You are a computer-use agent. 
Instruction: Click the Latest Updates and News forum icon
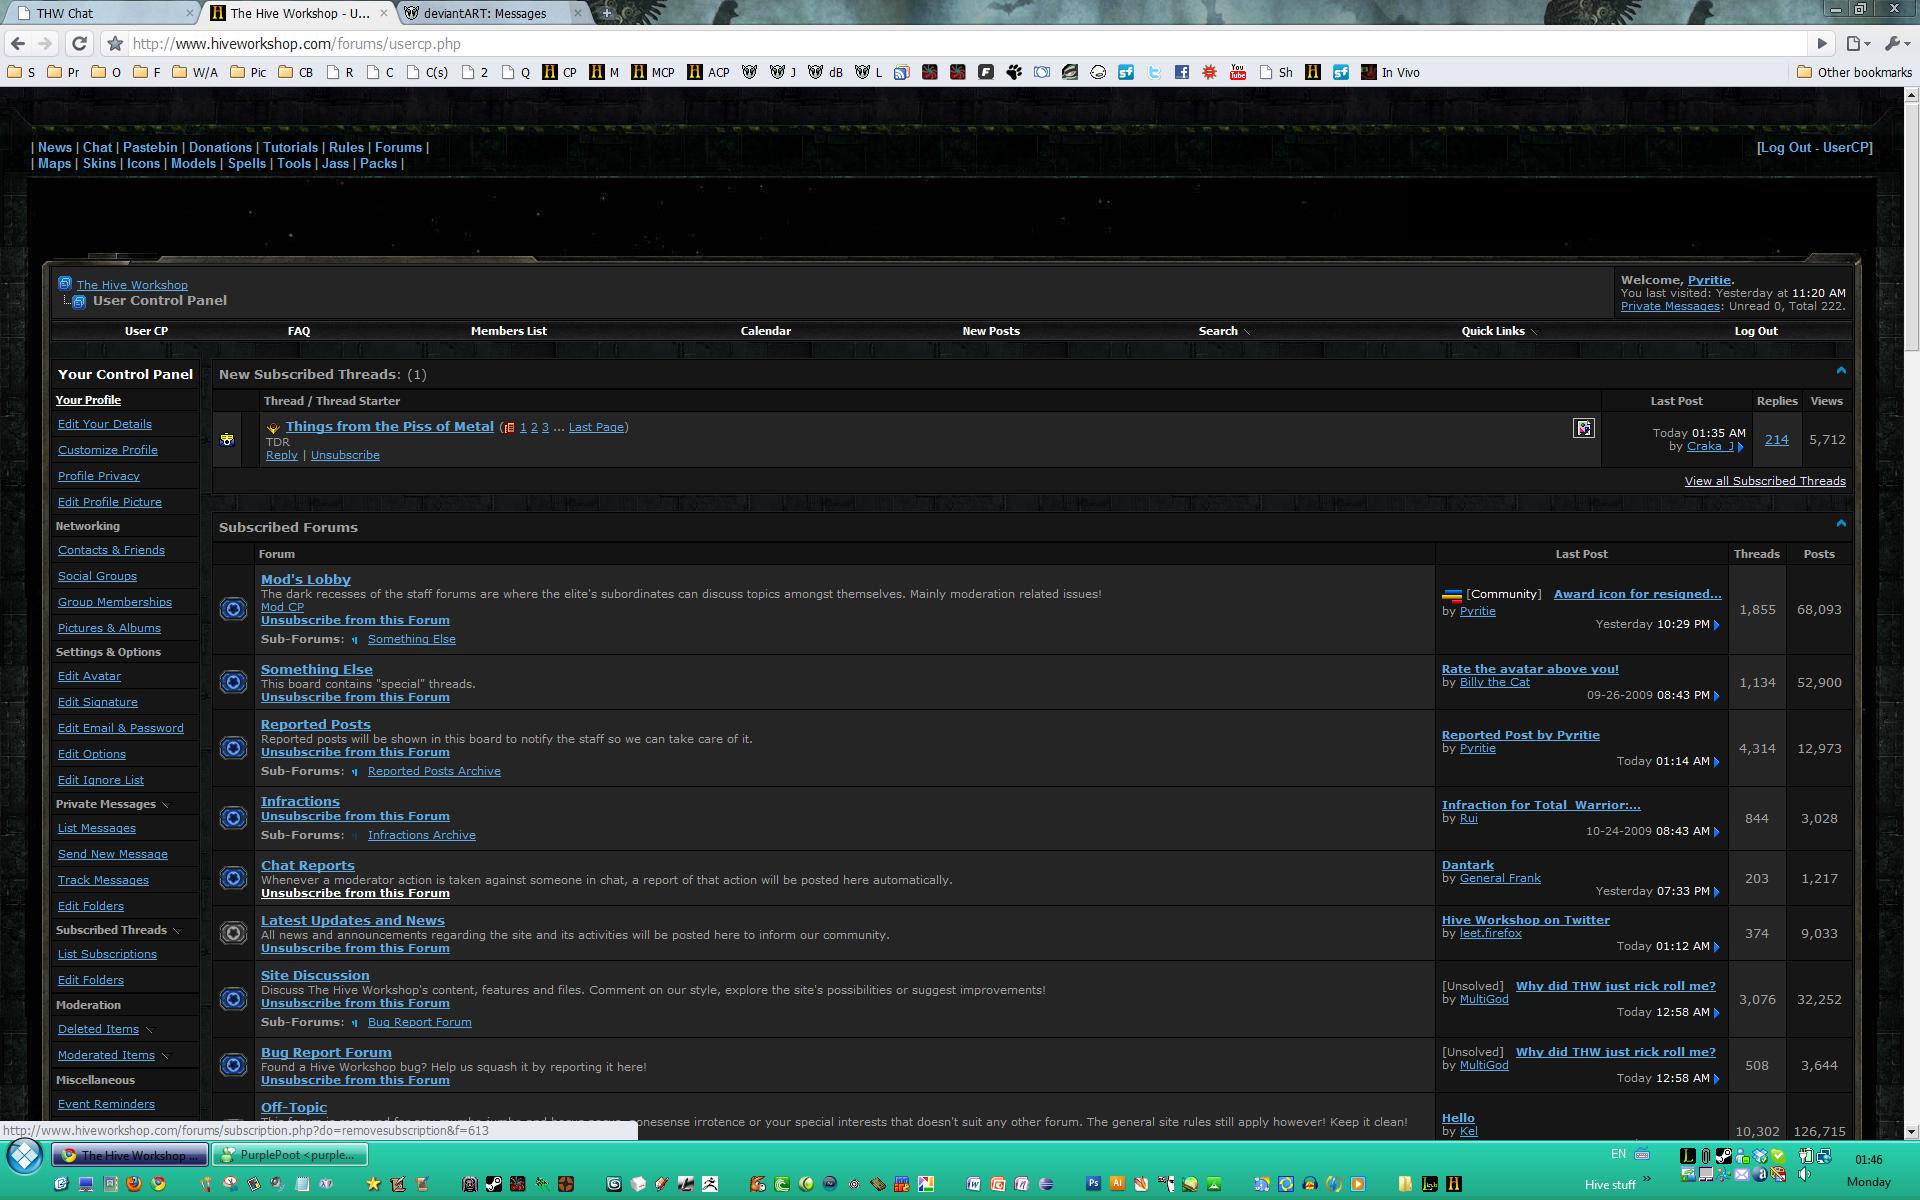coord(233,933)
